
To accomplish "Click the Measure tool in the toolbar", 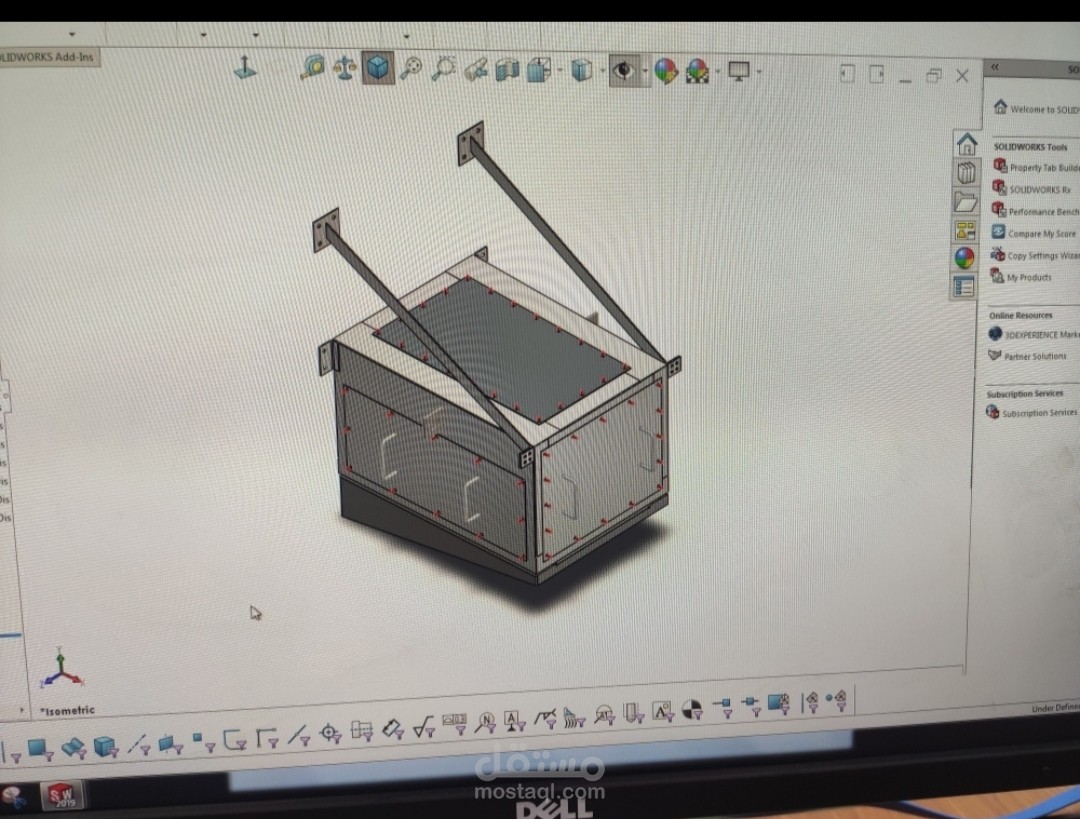I will pyautogui.click(x=311, y=70).
